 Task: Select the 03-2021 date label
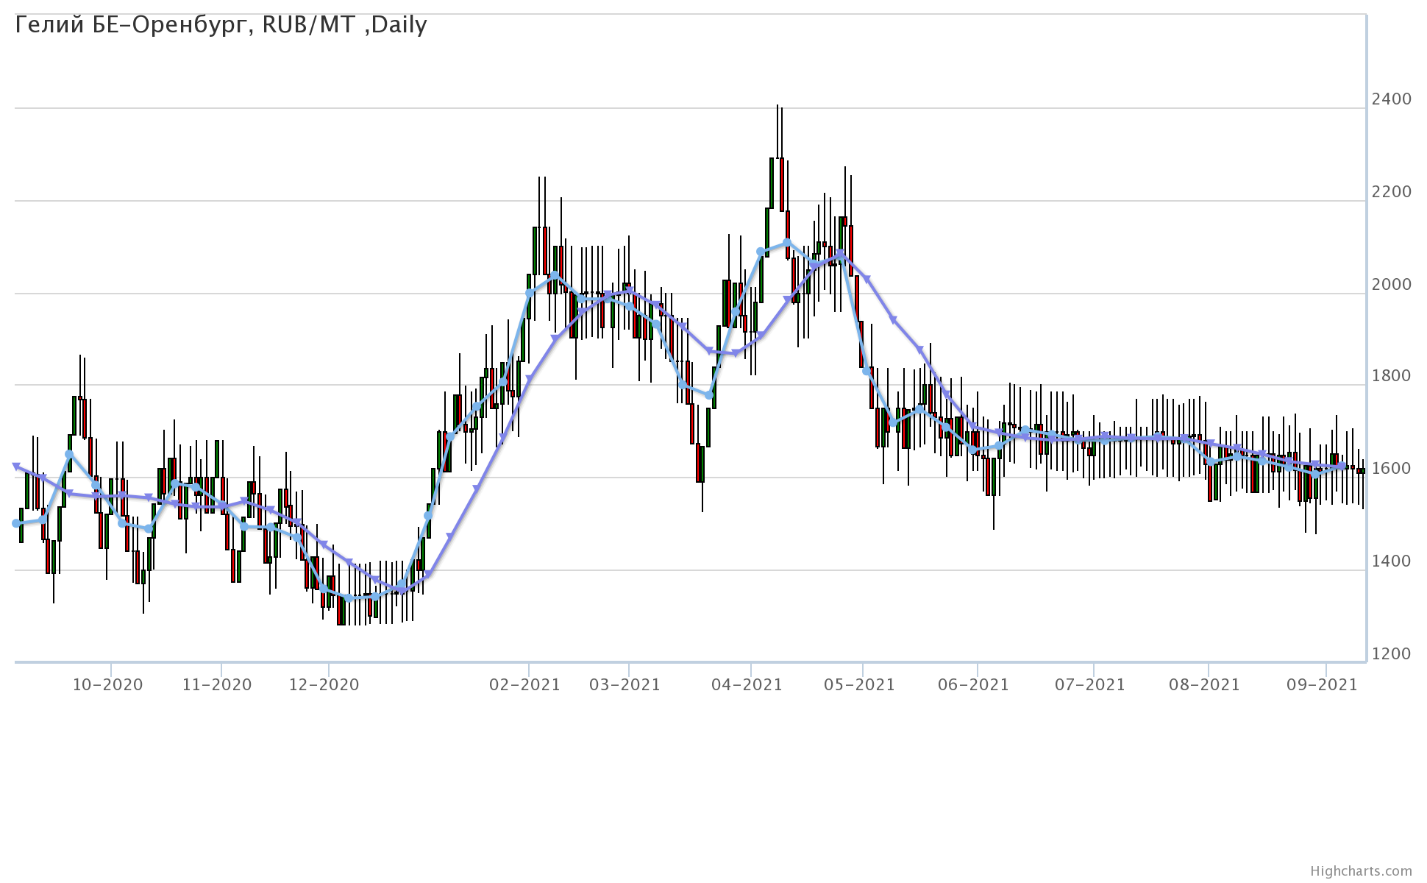click(x=625, y=685)
